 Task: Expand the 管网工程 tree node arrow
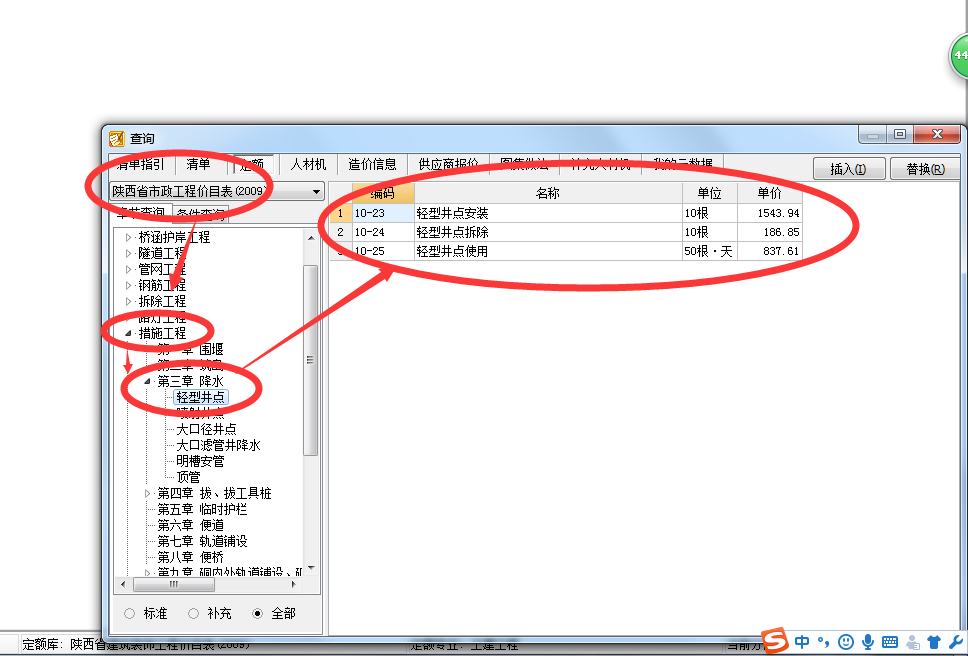(128, 269)
